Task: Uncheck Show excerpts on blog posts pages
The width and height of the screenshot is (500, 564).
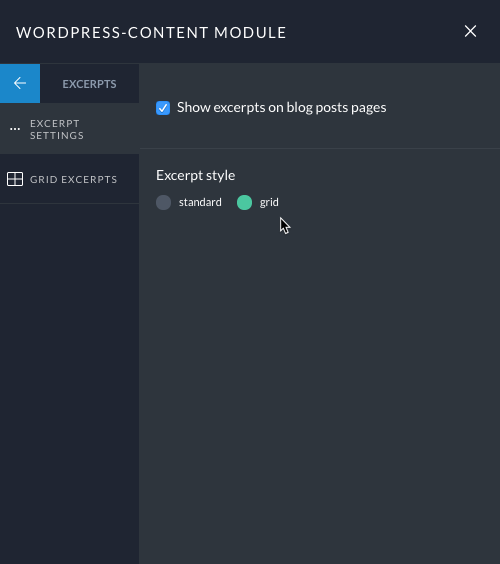Action: click(x=163, y=108)
